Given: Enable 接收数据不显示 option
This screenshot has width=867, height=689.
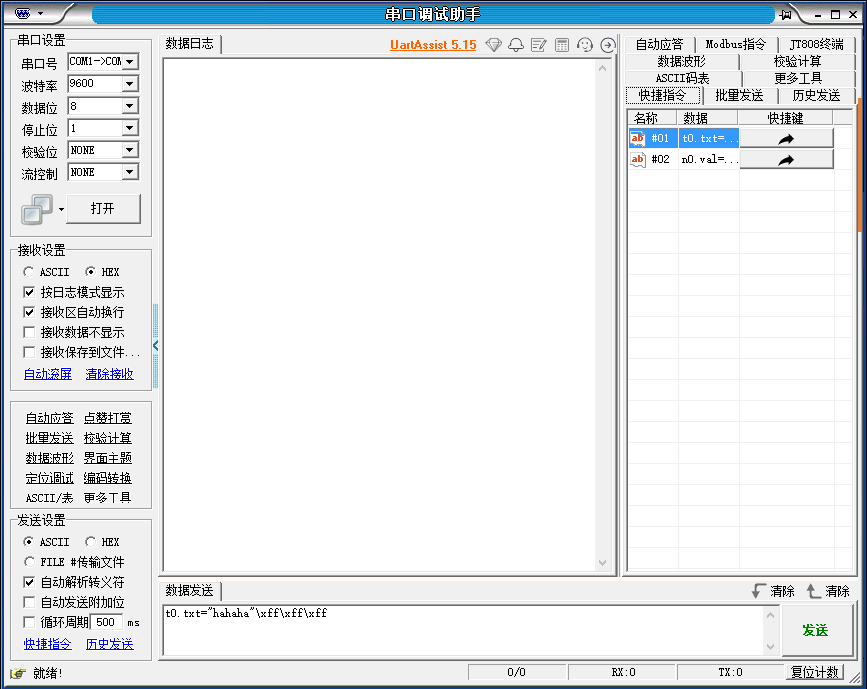Looking at the screenshot, I should pos(28,332).
